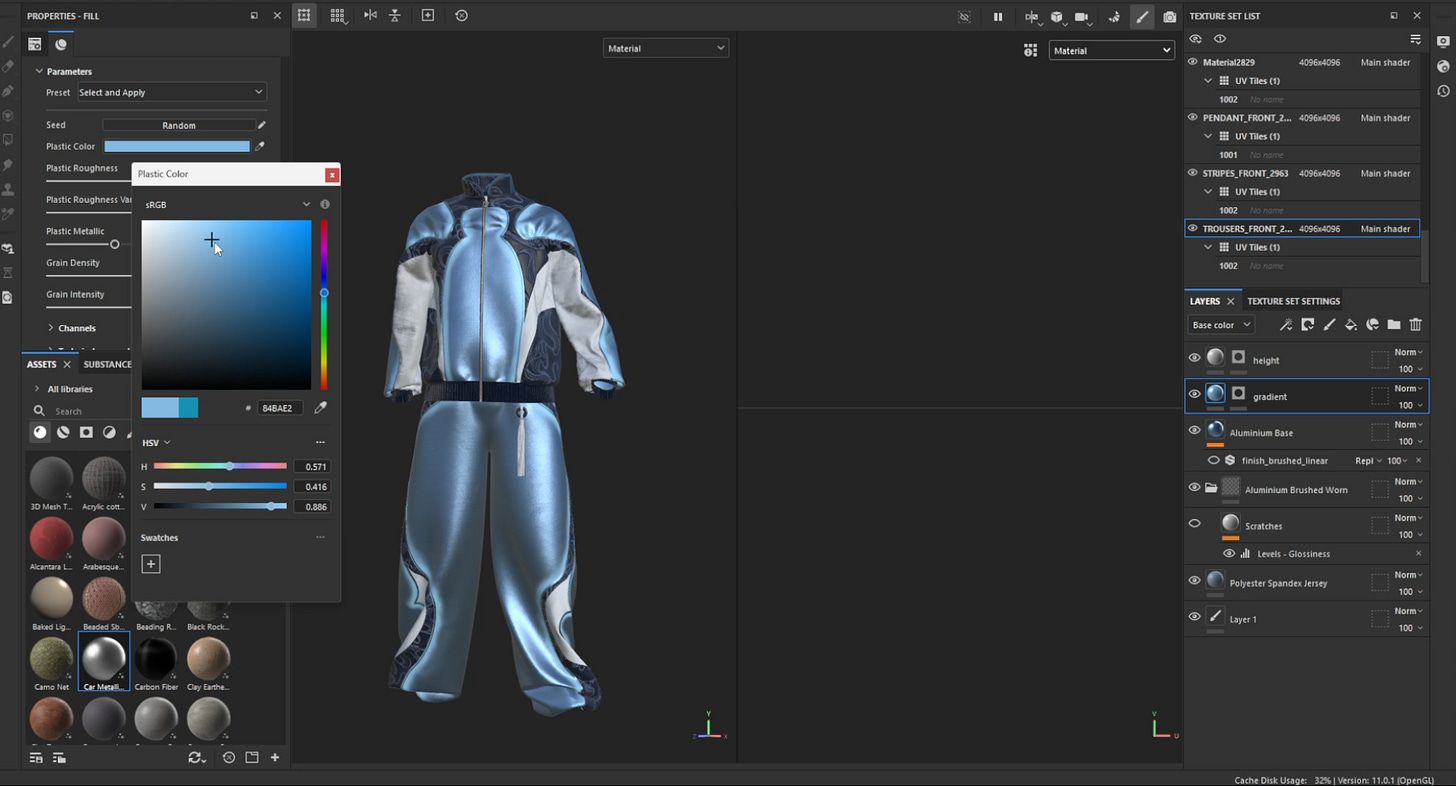Open Iray render mode camera icon
This screenshot has width=1456, height=786.
[1169, 16]
